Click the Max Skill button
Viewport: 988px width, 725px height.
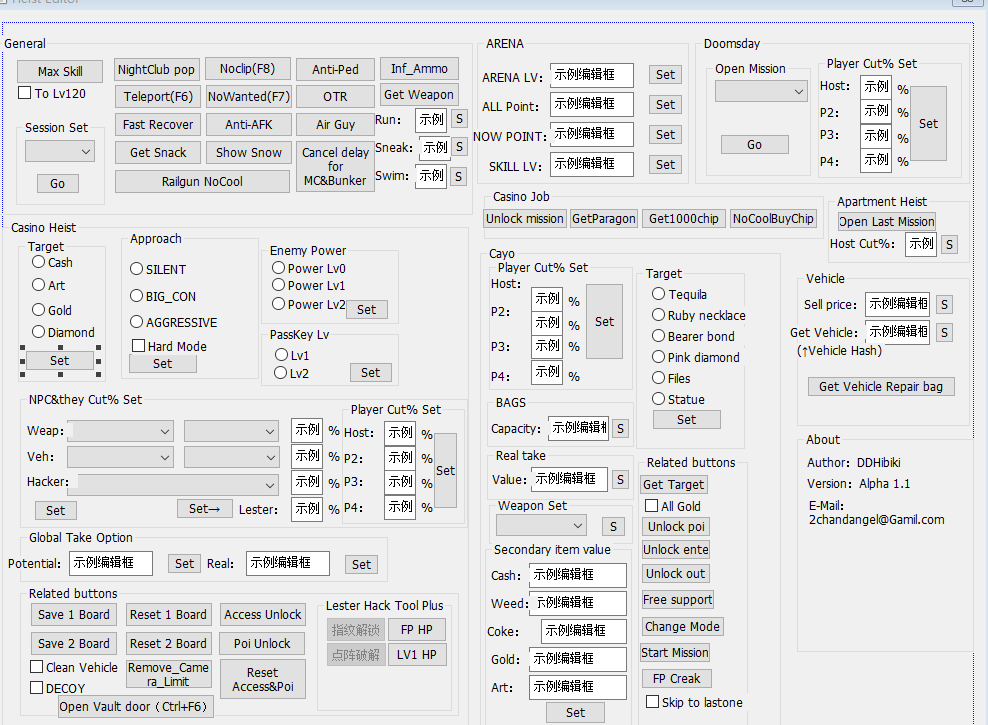click(x=60, y=72)
